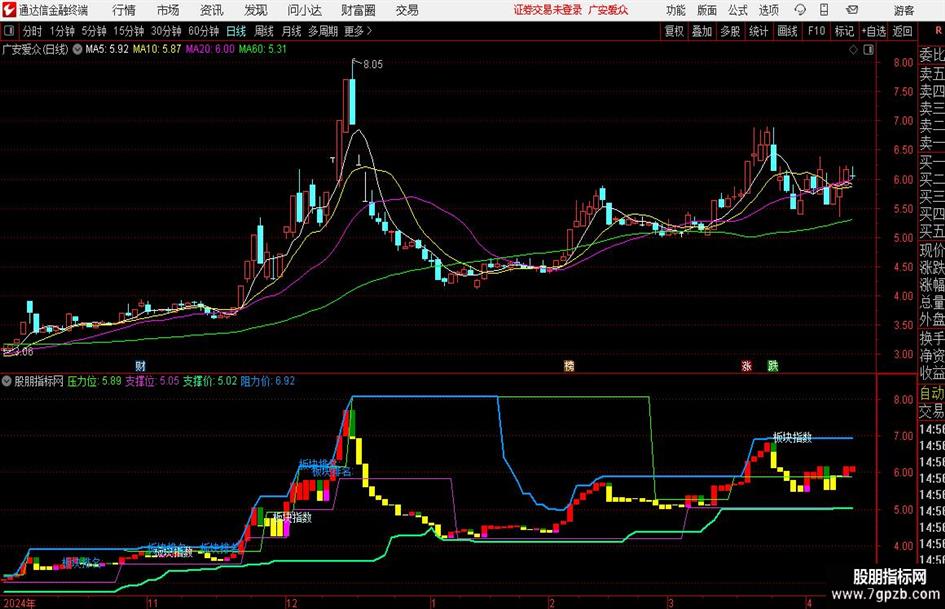Click the 游客 user label

point(903,10)
